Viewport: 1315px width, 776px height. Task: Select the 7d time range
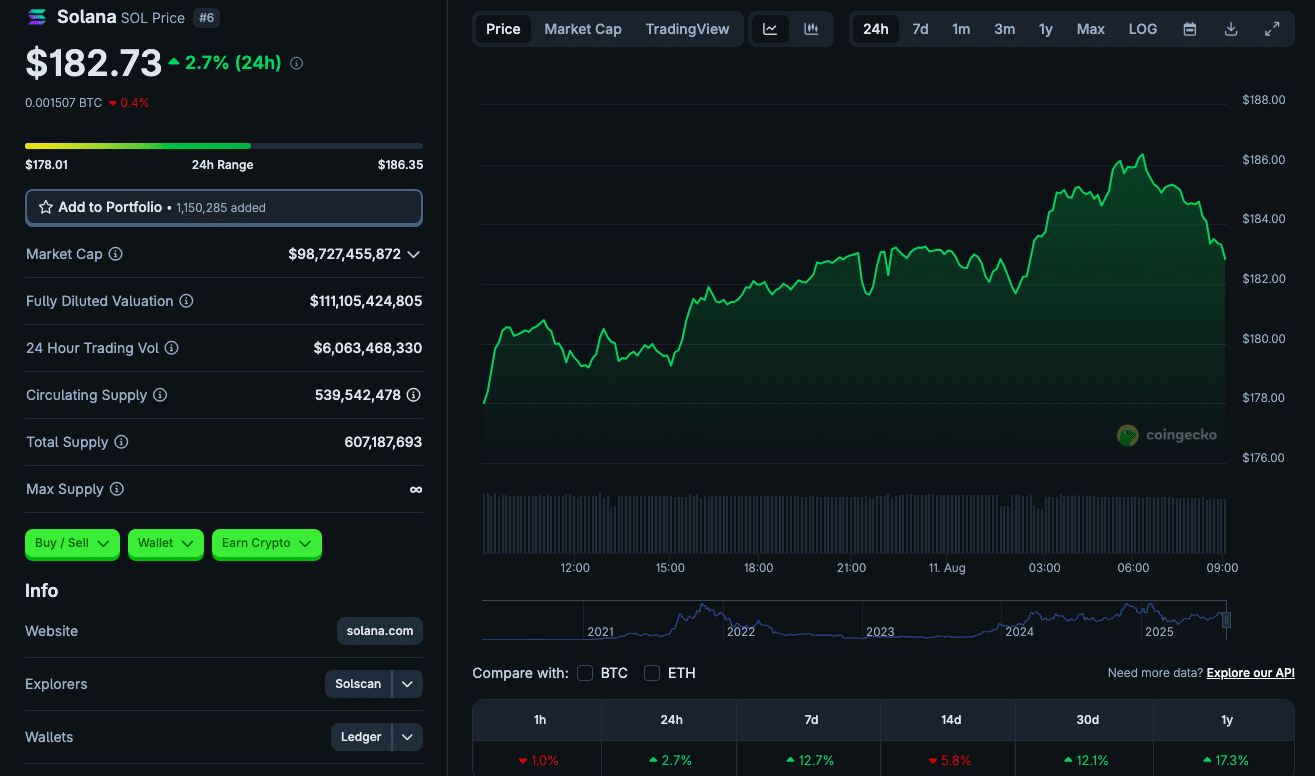point(920,29)
